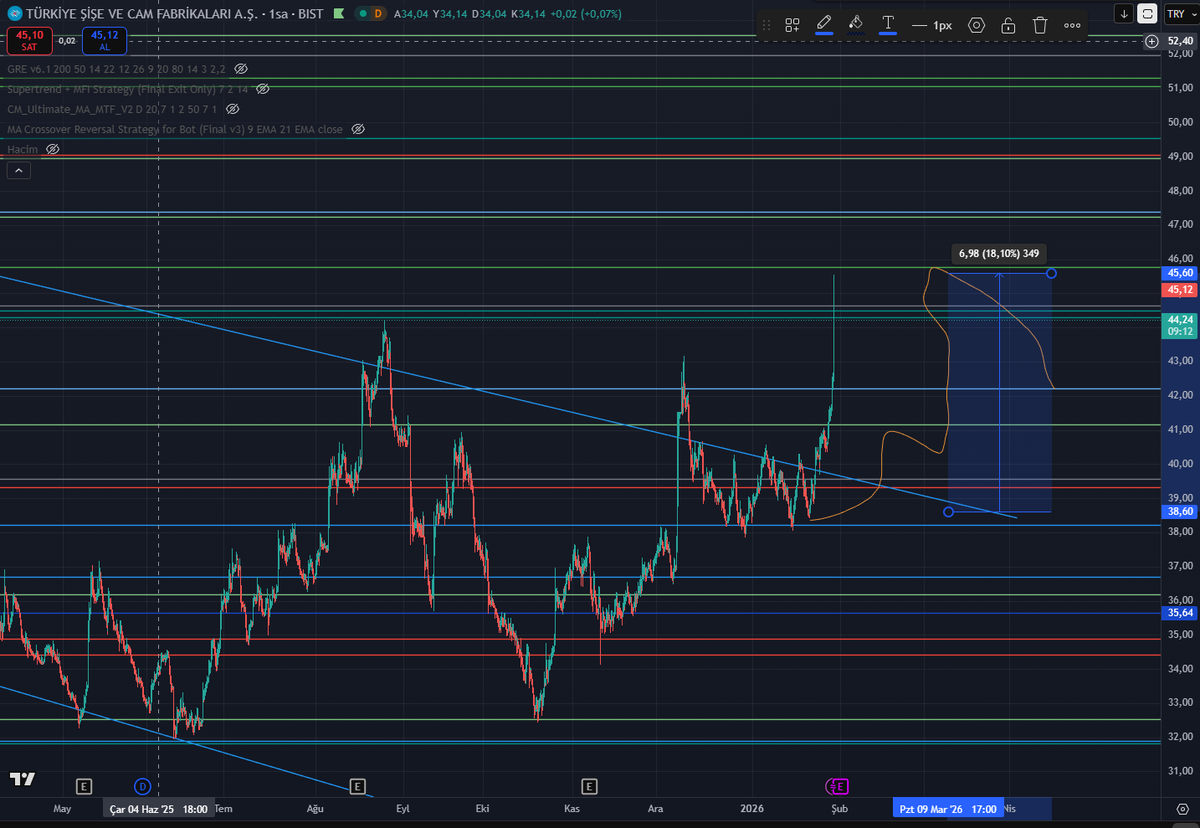Viewport: 1200px width, 828px height.
Task: Show the GRE v6.1 indicator
Action: pos(241,69)
